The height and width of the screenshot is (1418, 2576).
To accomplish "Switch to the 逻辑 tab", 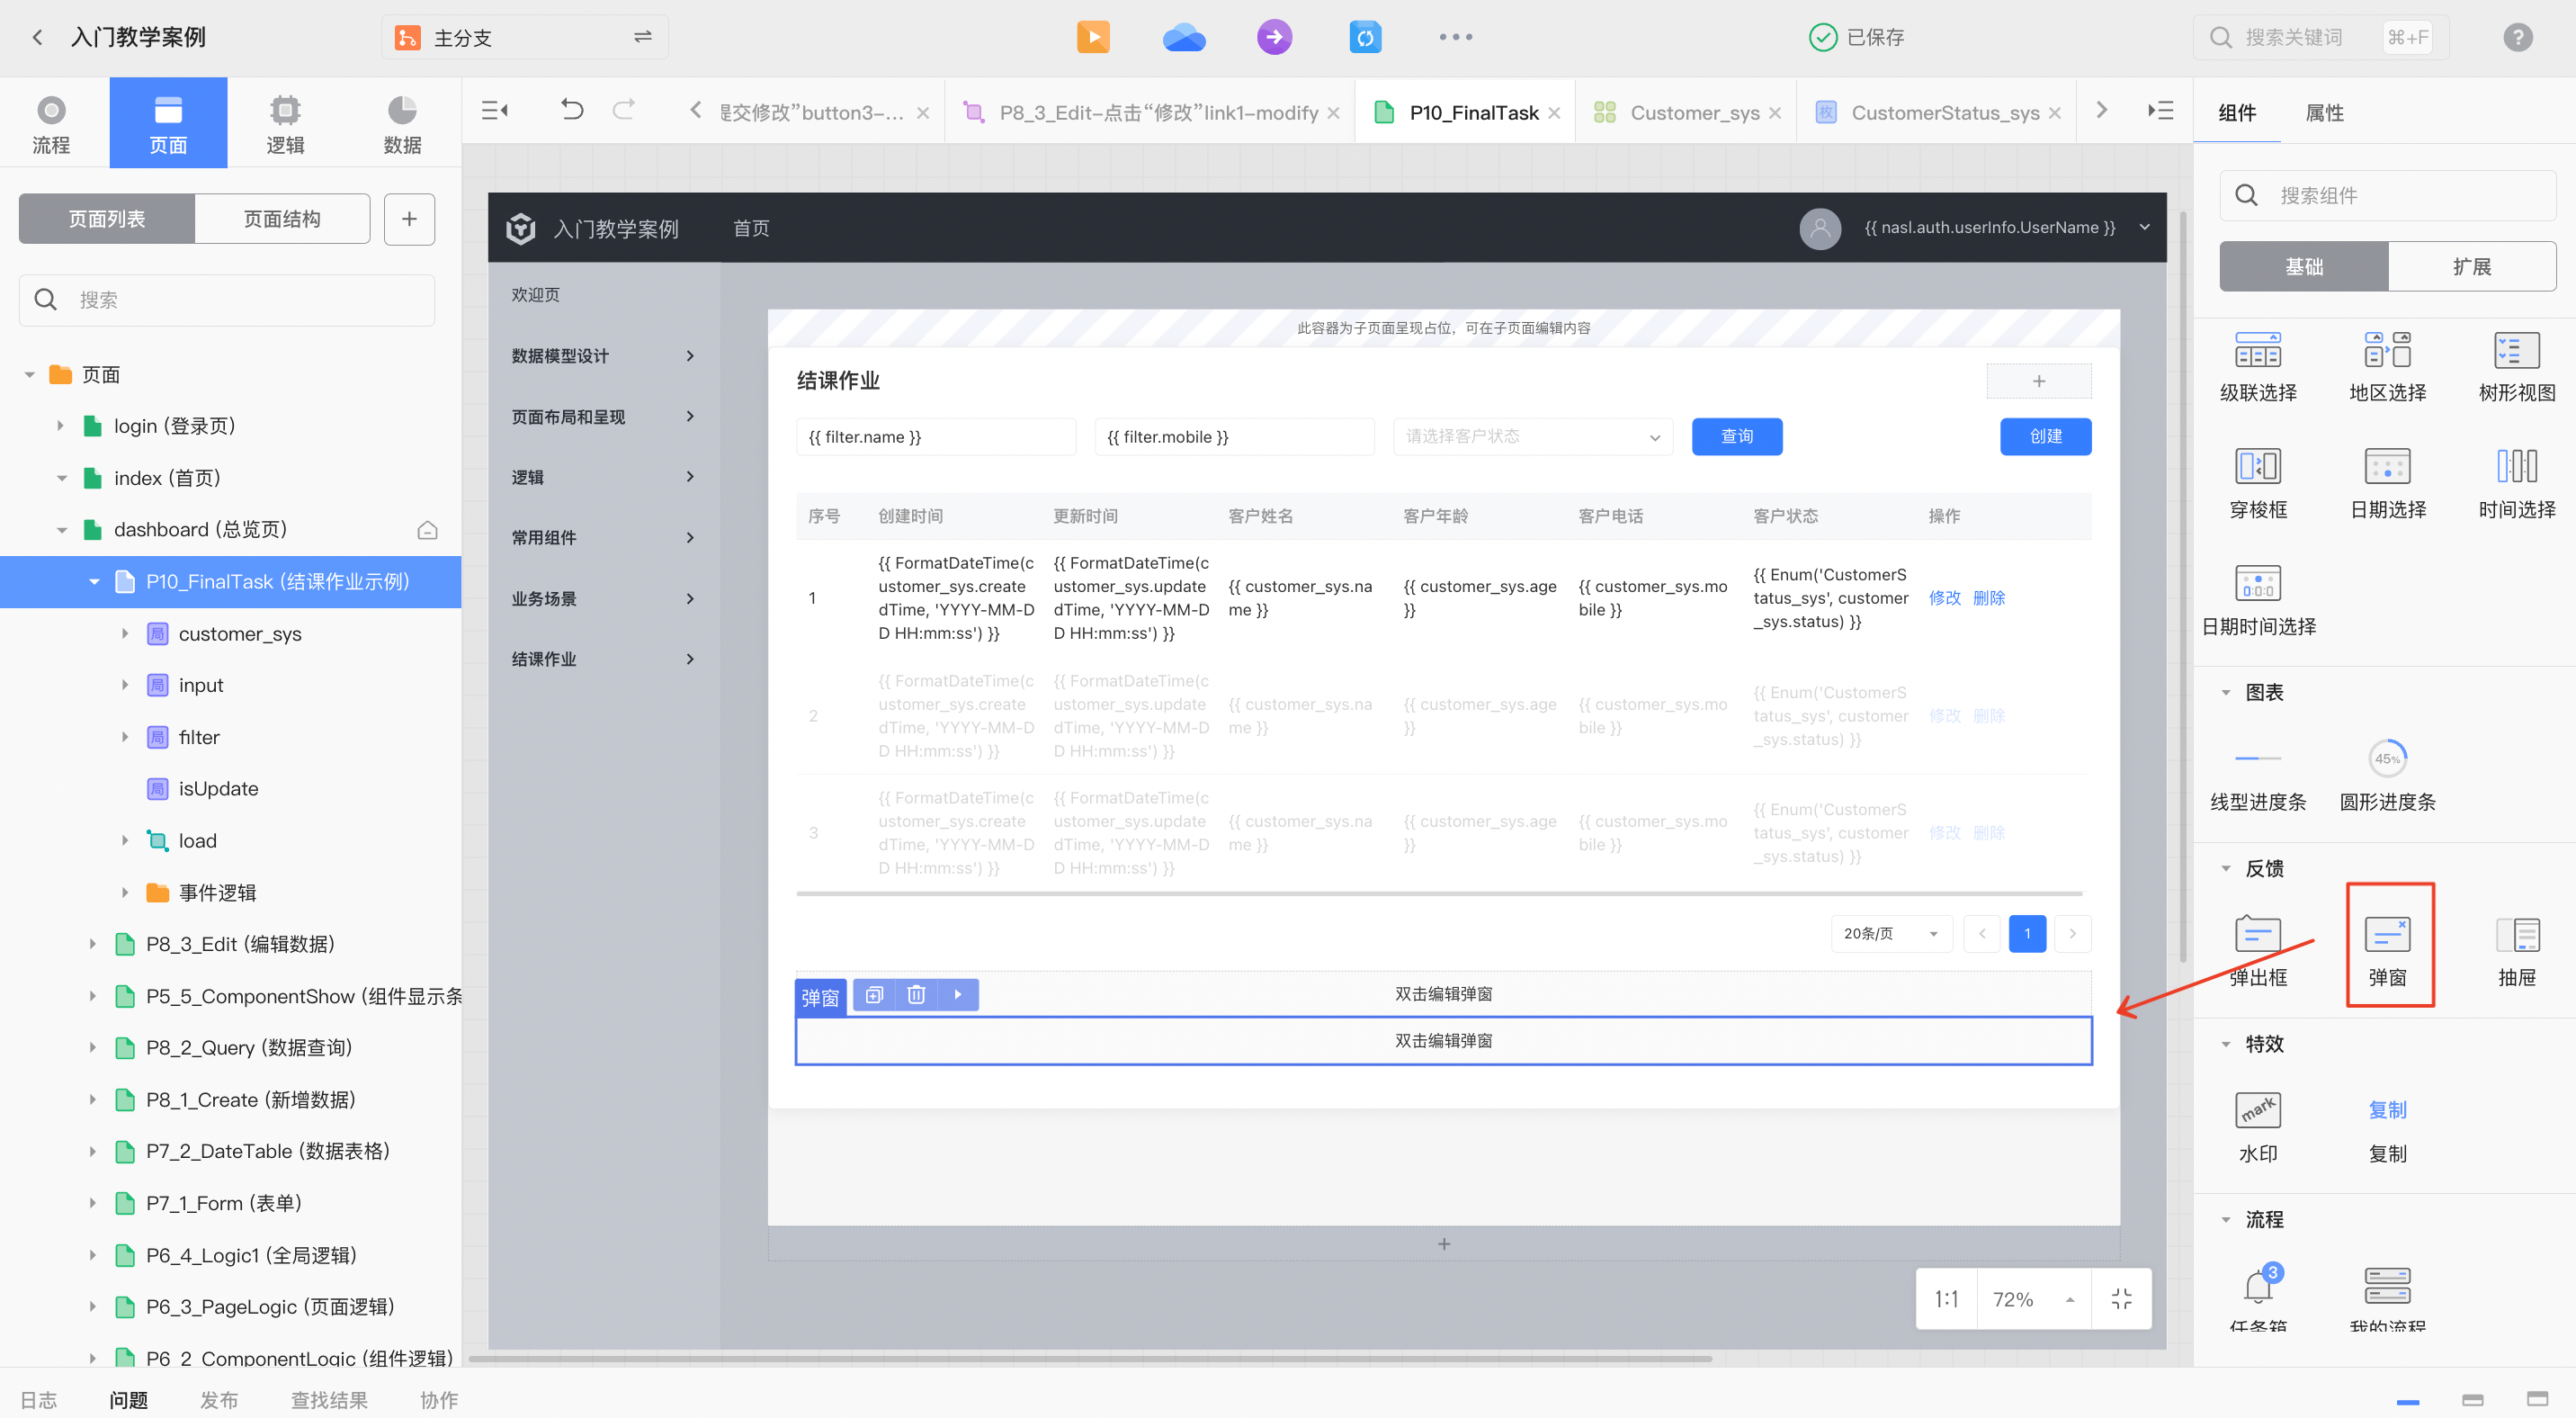I will (x=285, y=123).
